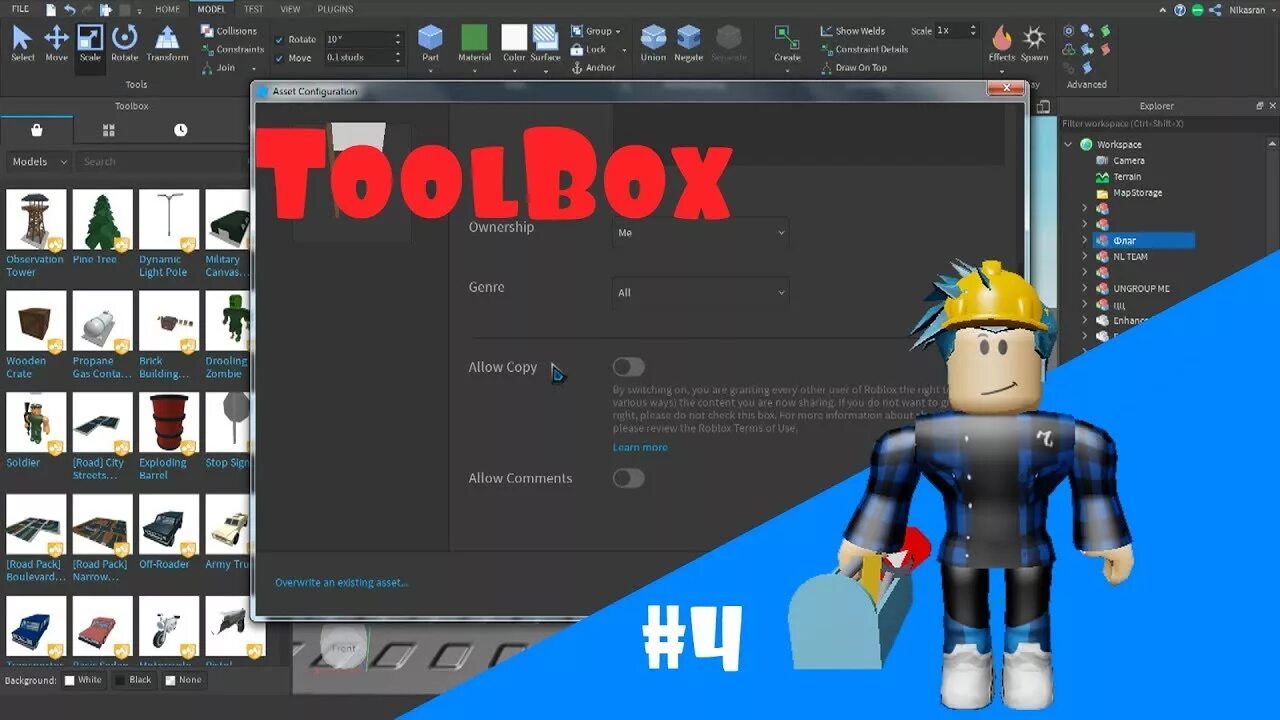
Task: Select Black background option
Action: click(x=133, y=680)
